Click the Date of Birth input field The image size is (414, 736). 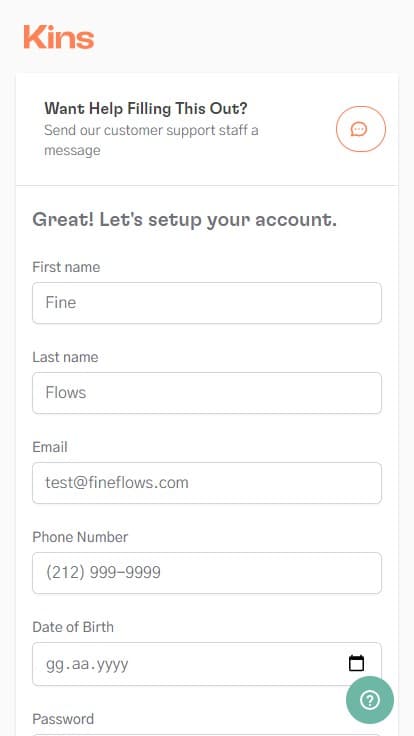point(207,664)
